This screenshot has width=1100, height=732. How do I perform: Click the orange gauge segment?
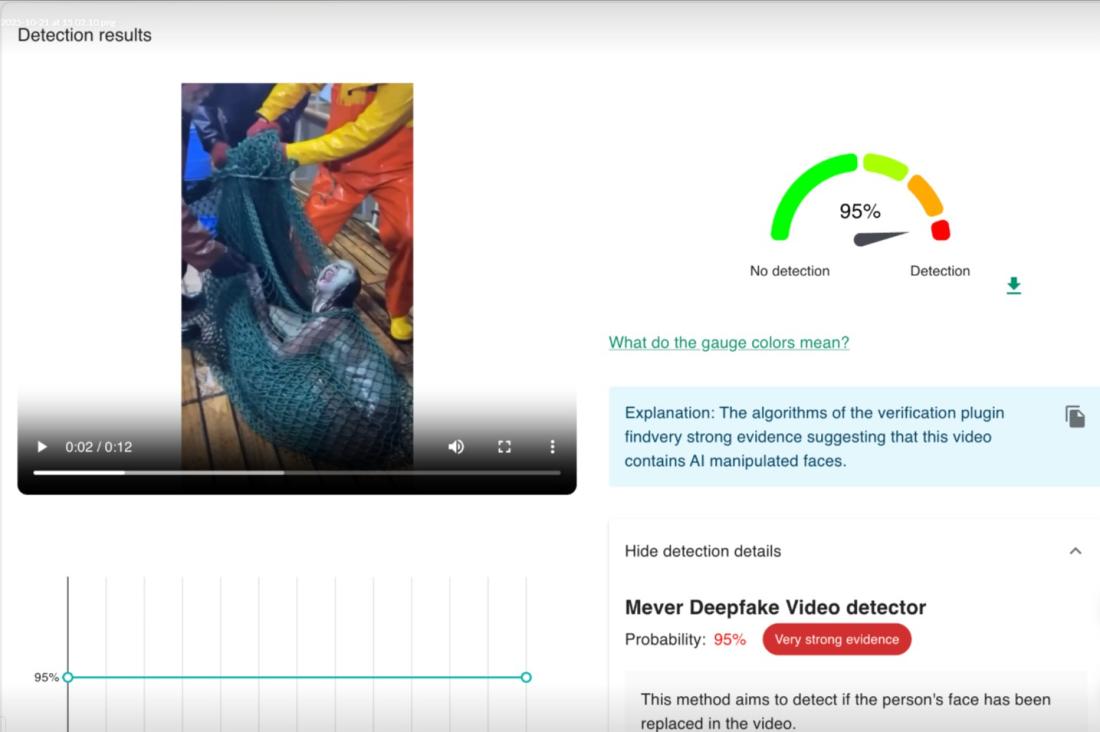point(925,194)
